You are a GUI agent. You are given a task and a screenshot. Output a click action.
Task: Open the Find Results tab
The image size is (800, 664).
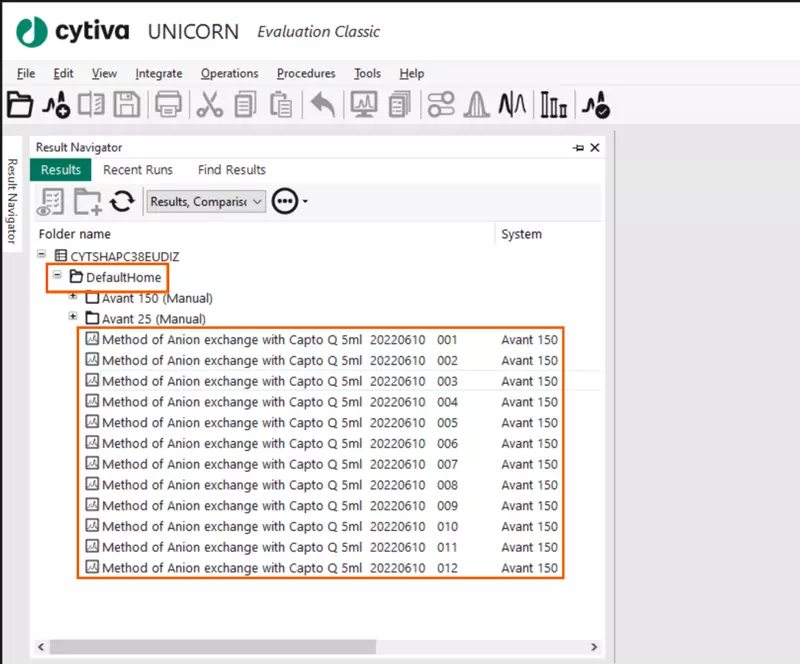pos(231,169)
